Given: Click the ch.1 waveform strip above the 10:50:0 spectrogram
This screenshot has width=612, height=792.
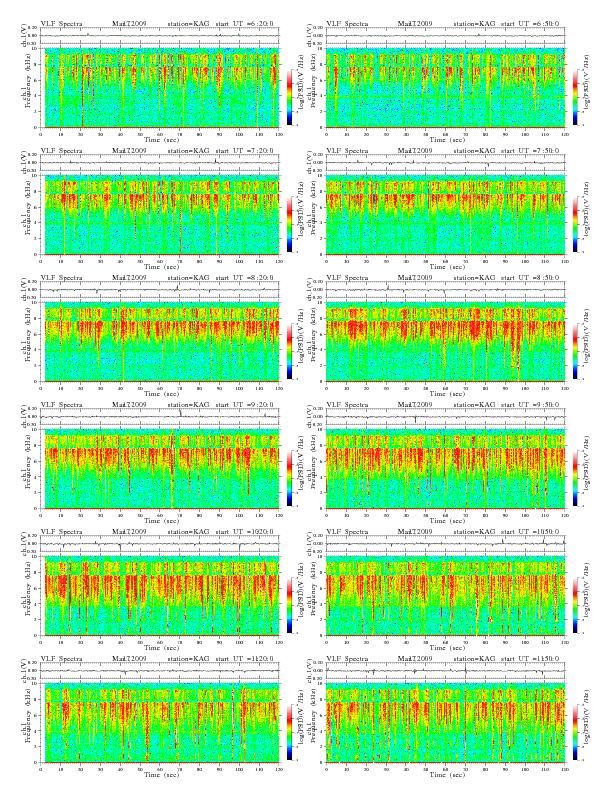Looking at the screenshot, I should 445,543.
